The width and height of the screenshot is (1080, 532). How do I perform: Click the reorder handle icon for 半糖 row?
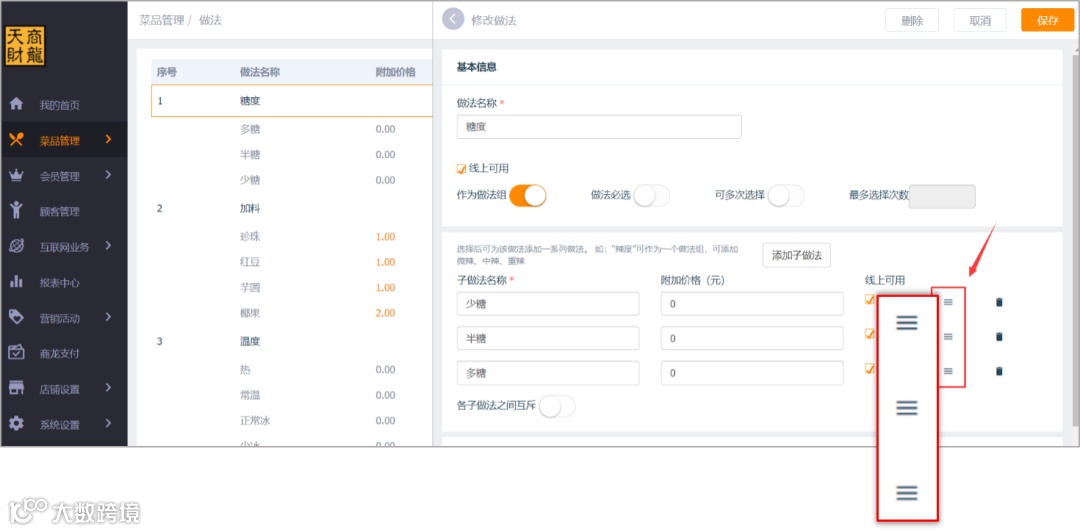pos(948,336)
